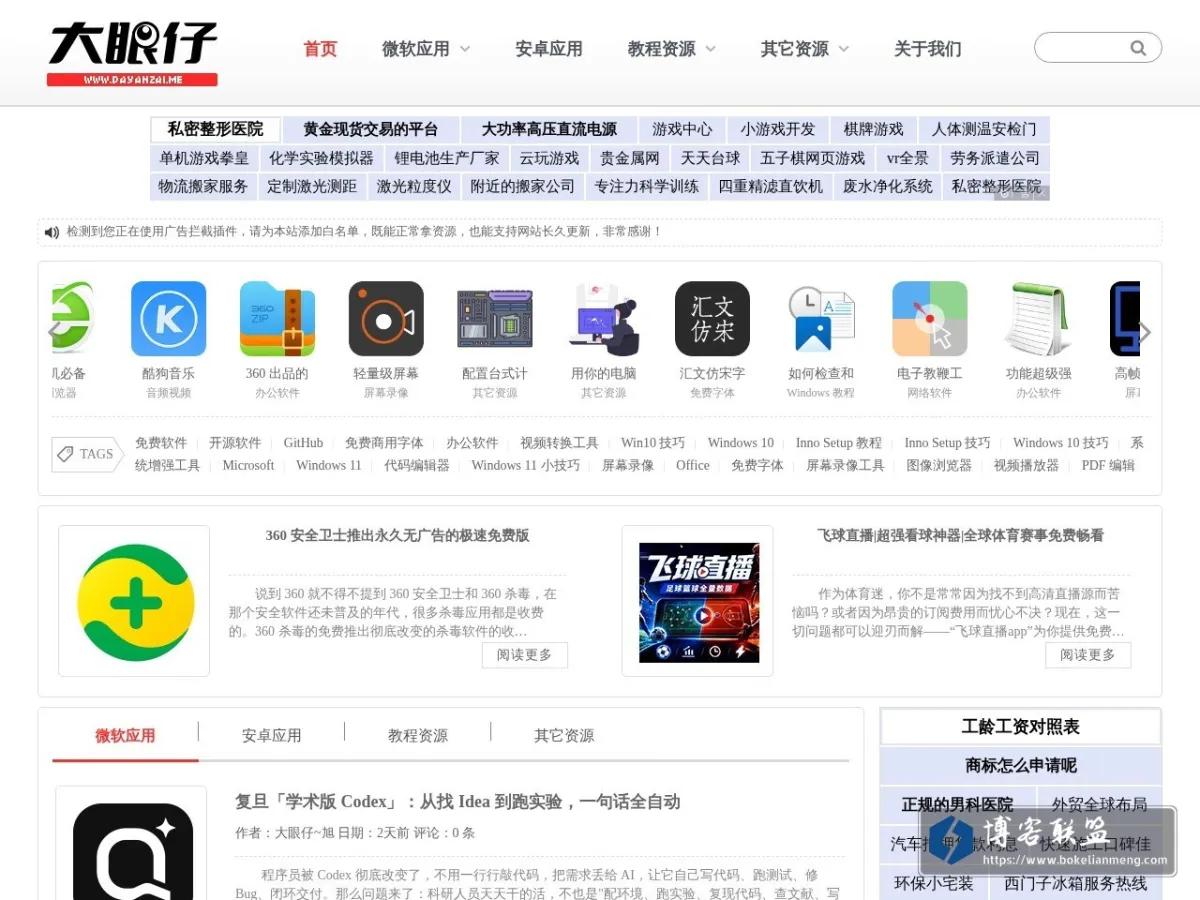The image size is (1200, 900).
Task: Switch to the 安卓应用 content tab
Action: click(x=271, y=736)
